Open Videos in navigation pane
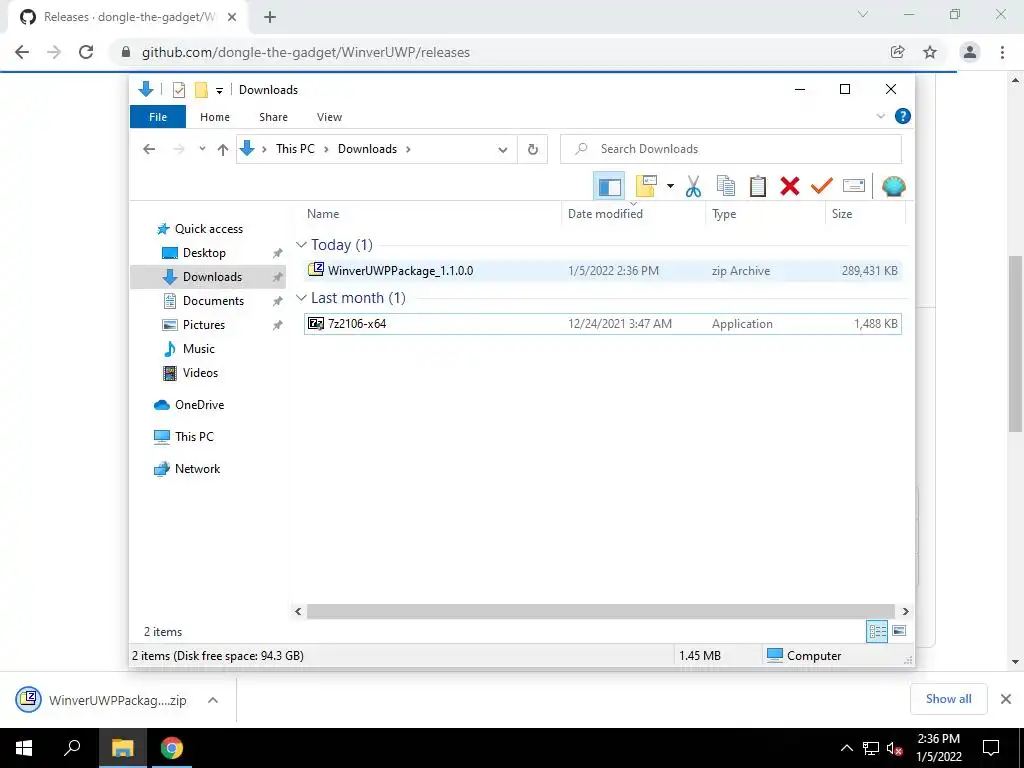 [200, 373]
